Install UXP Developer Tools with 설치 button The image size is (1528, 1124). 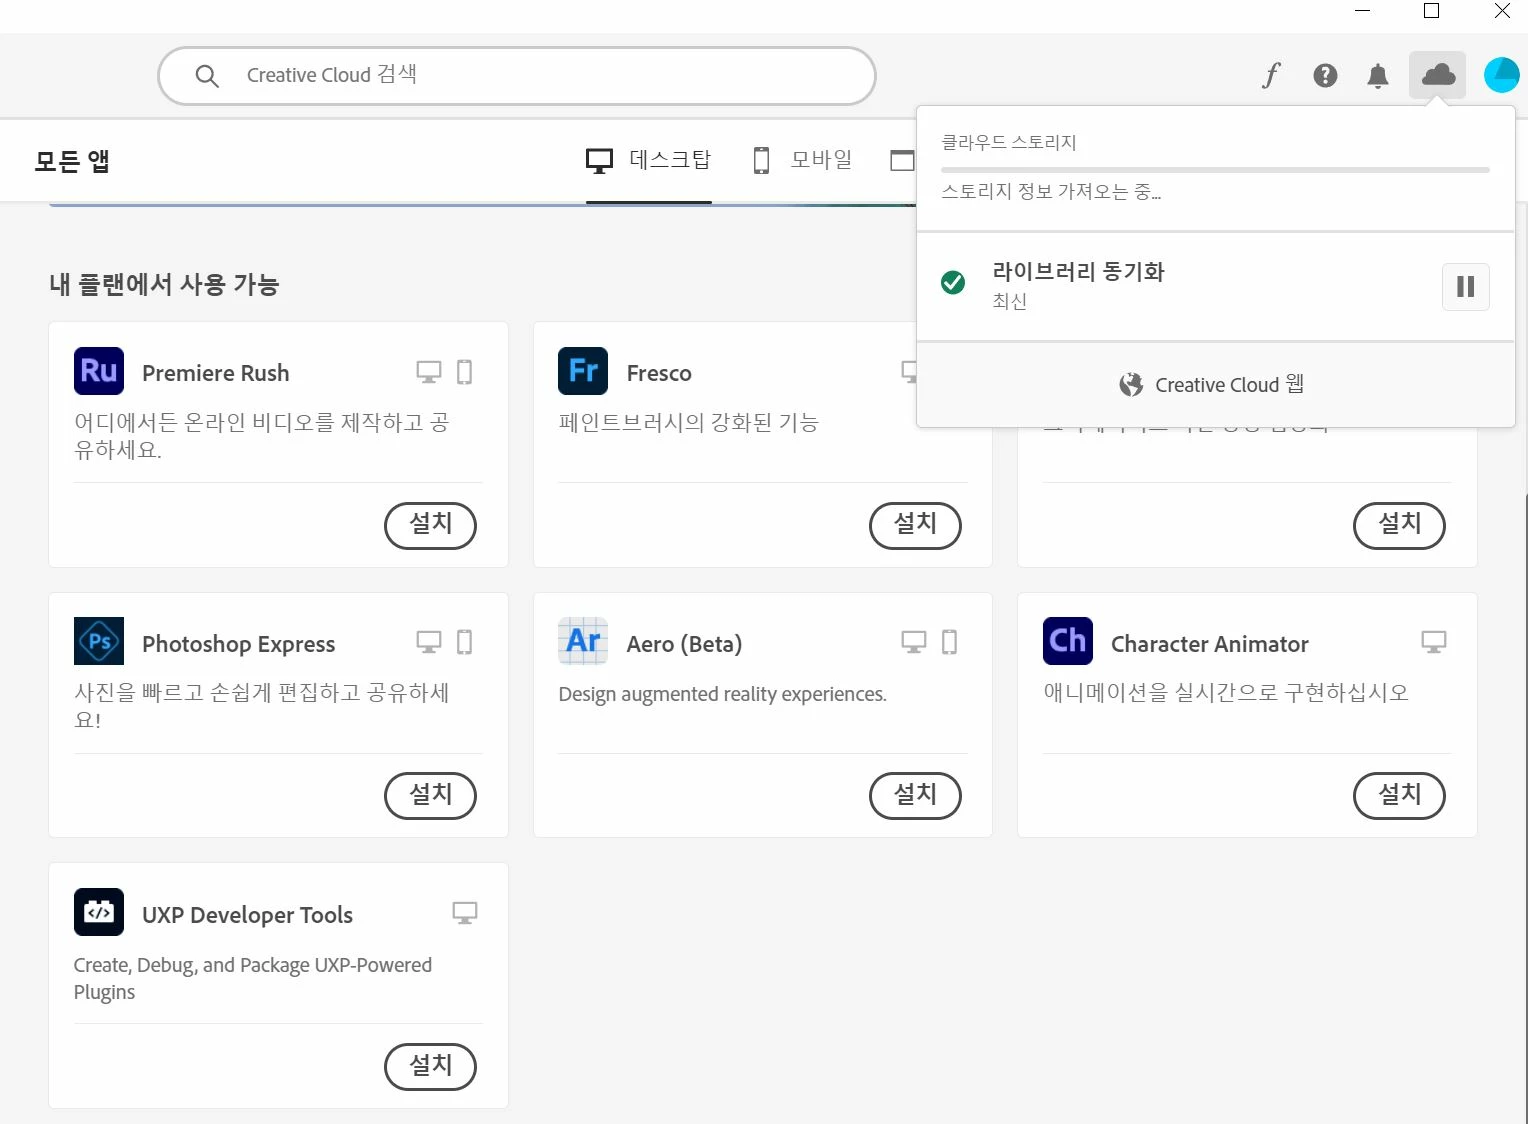431,1067
